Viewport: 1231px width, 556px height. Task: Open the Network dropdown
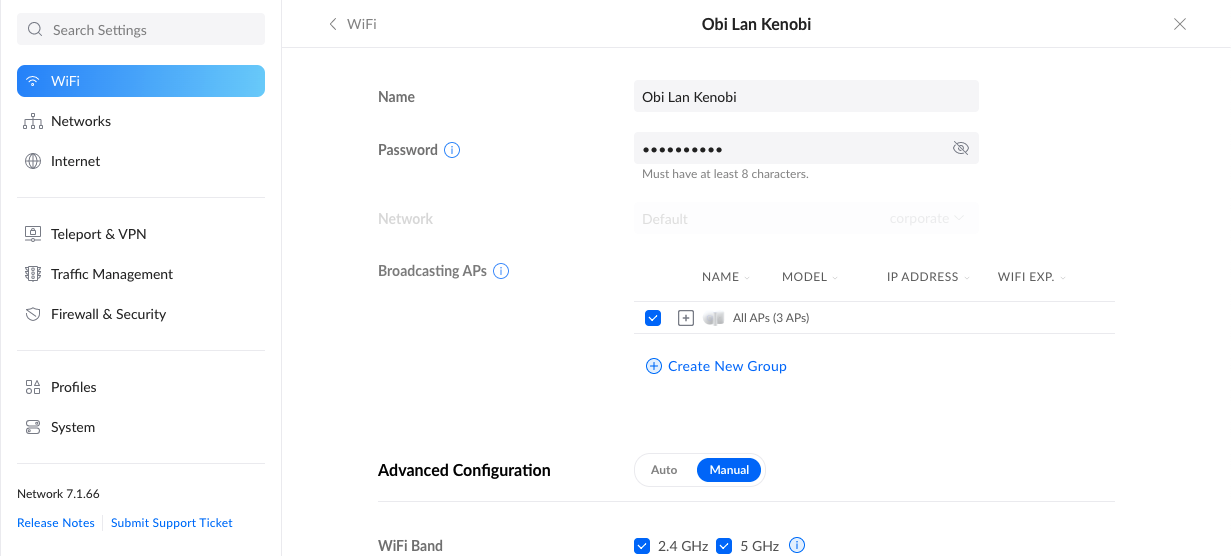coord(806,218)
